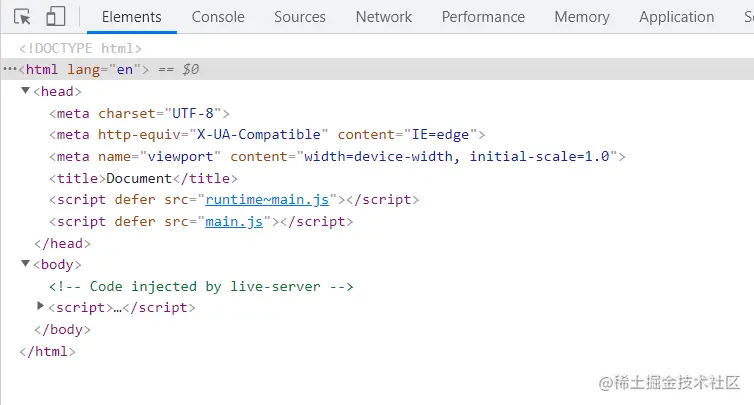Select the html lang="en" node
This screenshot has height=405, width=754.
point(84,69)
